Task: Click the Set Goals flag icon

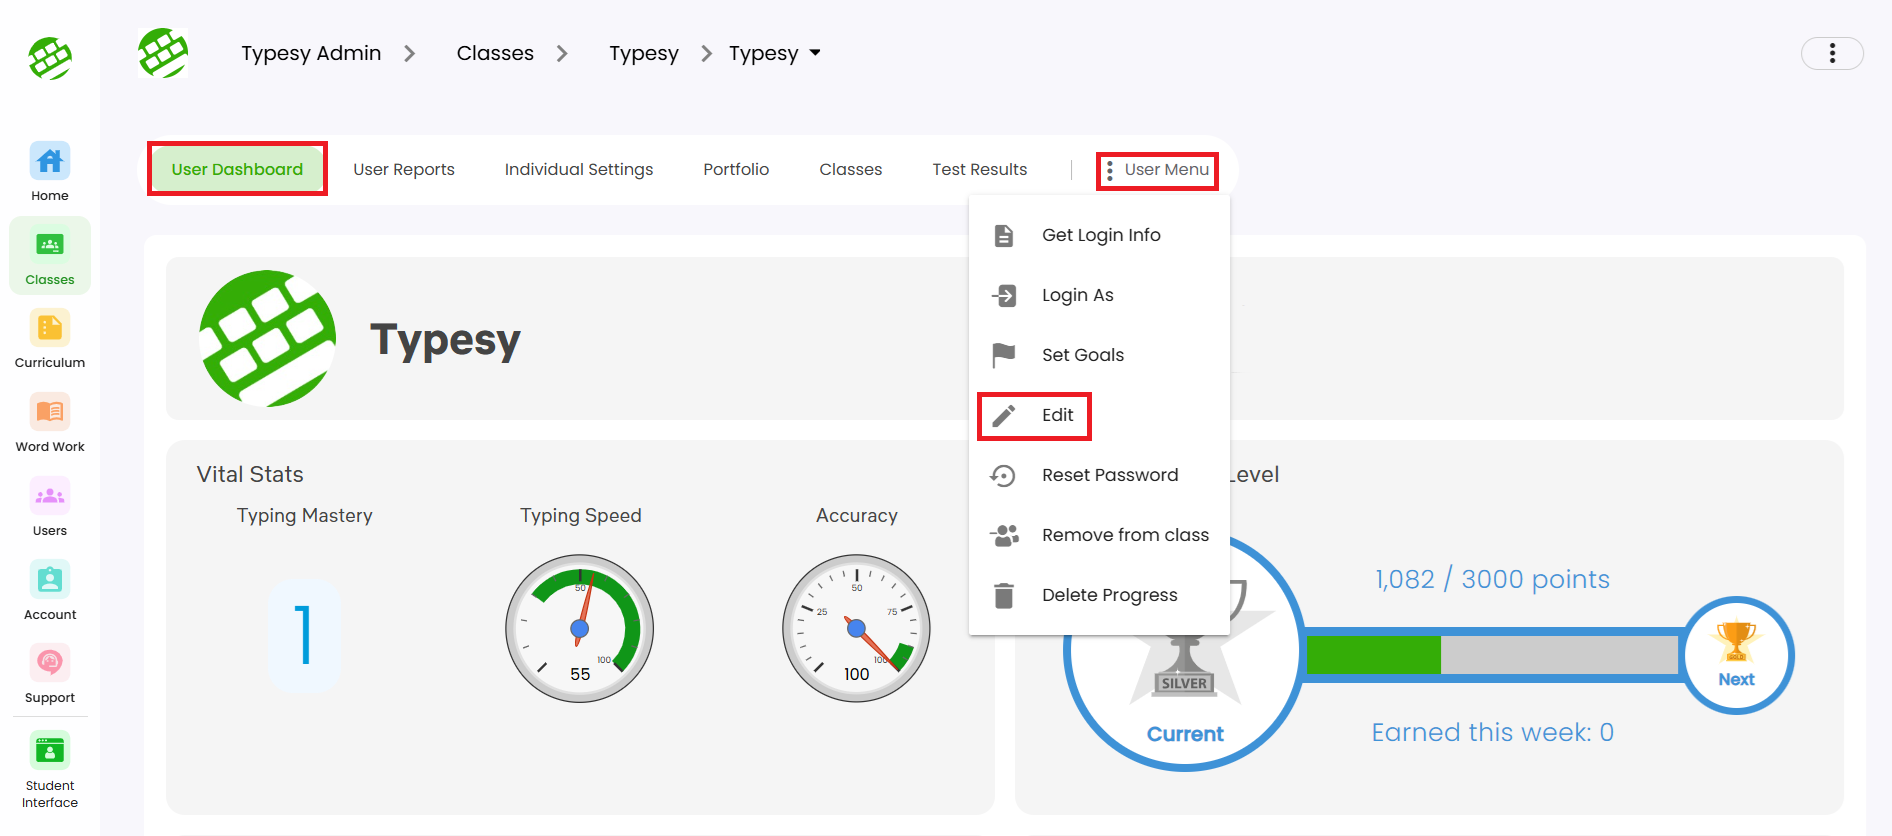Action: point(1004,355)
